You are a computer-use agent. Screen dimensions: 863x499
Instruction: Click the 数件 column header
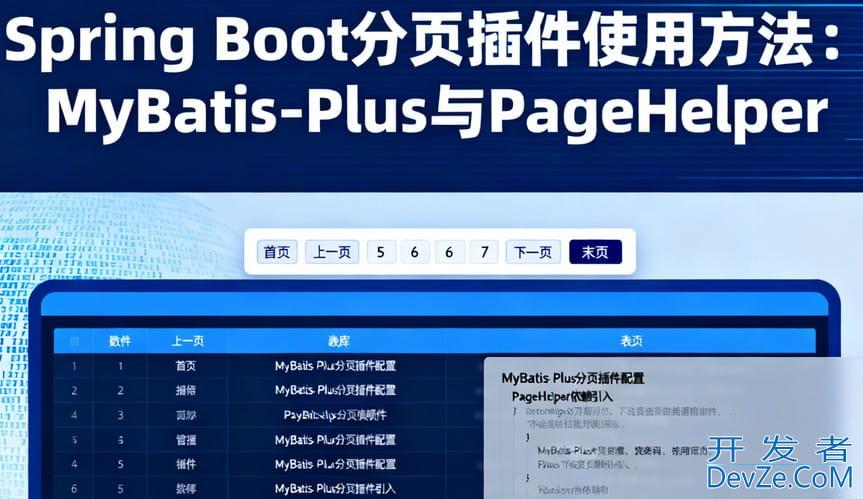point(119,341)
